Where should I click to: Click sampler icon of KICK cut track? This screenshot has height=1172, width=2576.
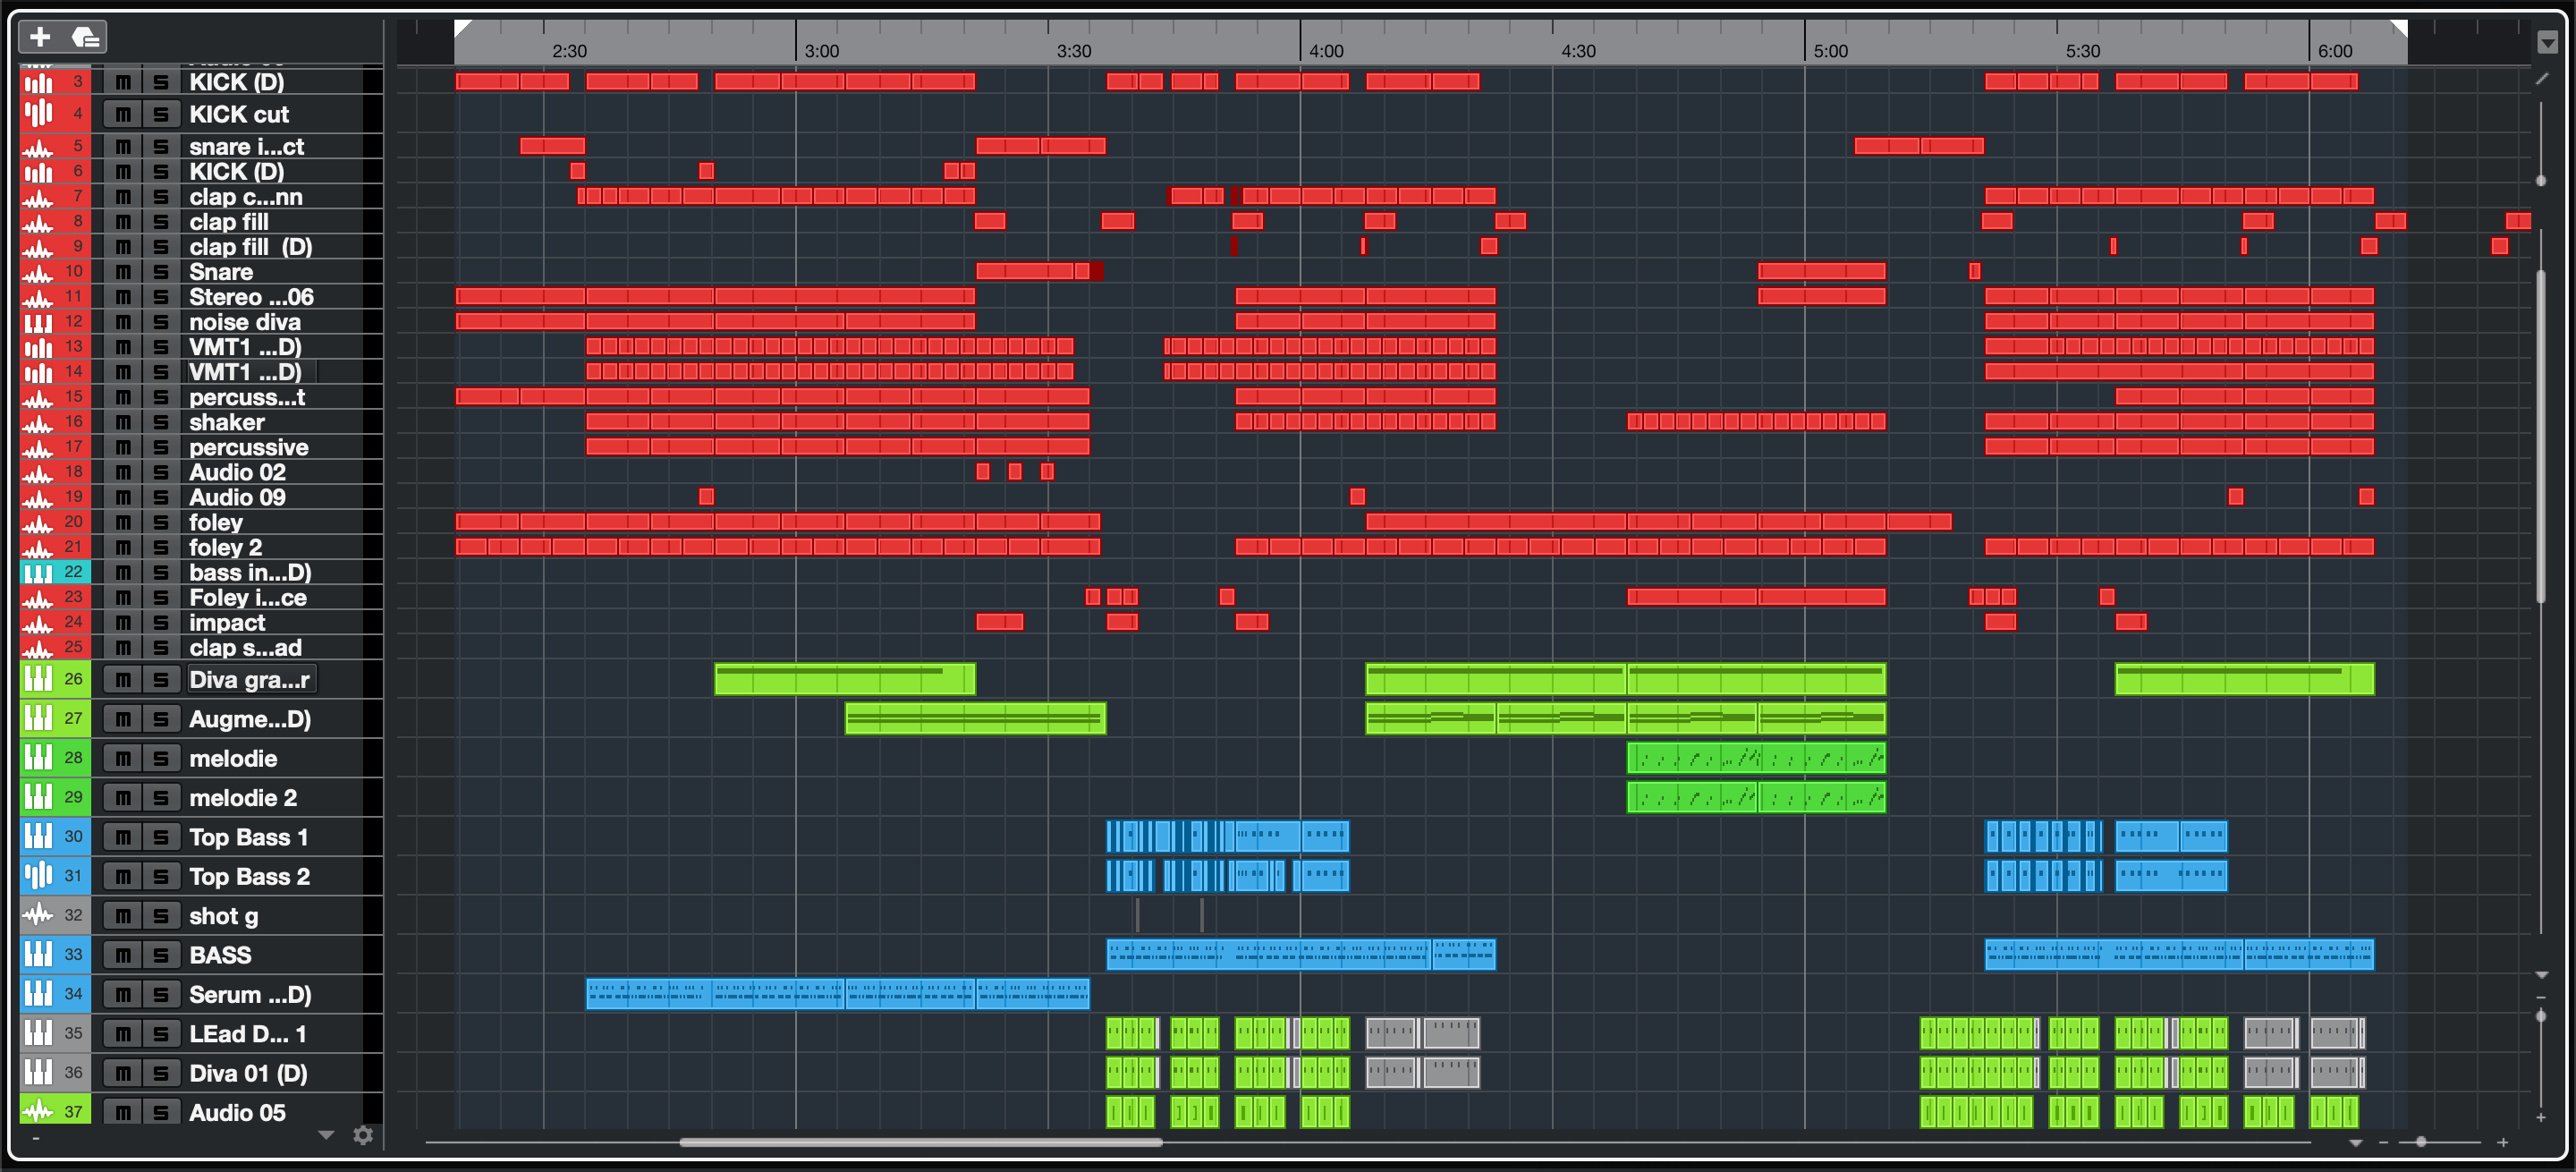(39, 114)
